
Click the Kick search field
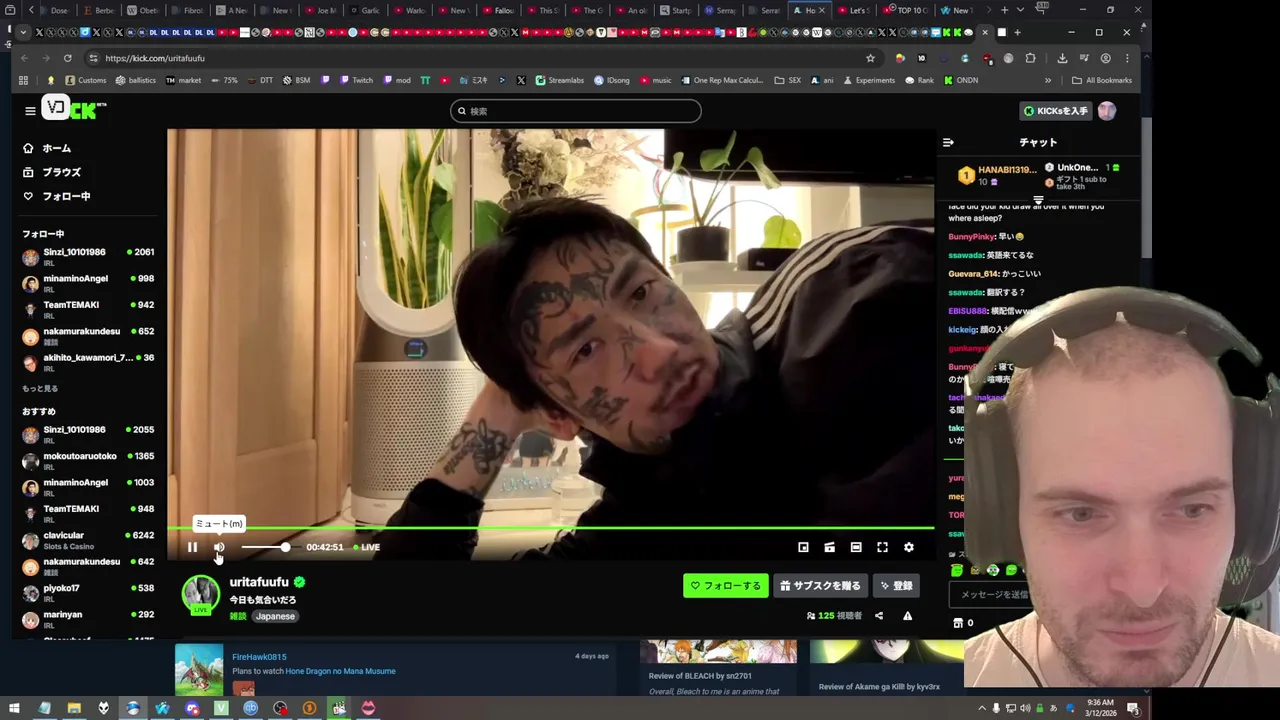(x=576, y=111)
